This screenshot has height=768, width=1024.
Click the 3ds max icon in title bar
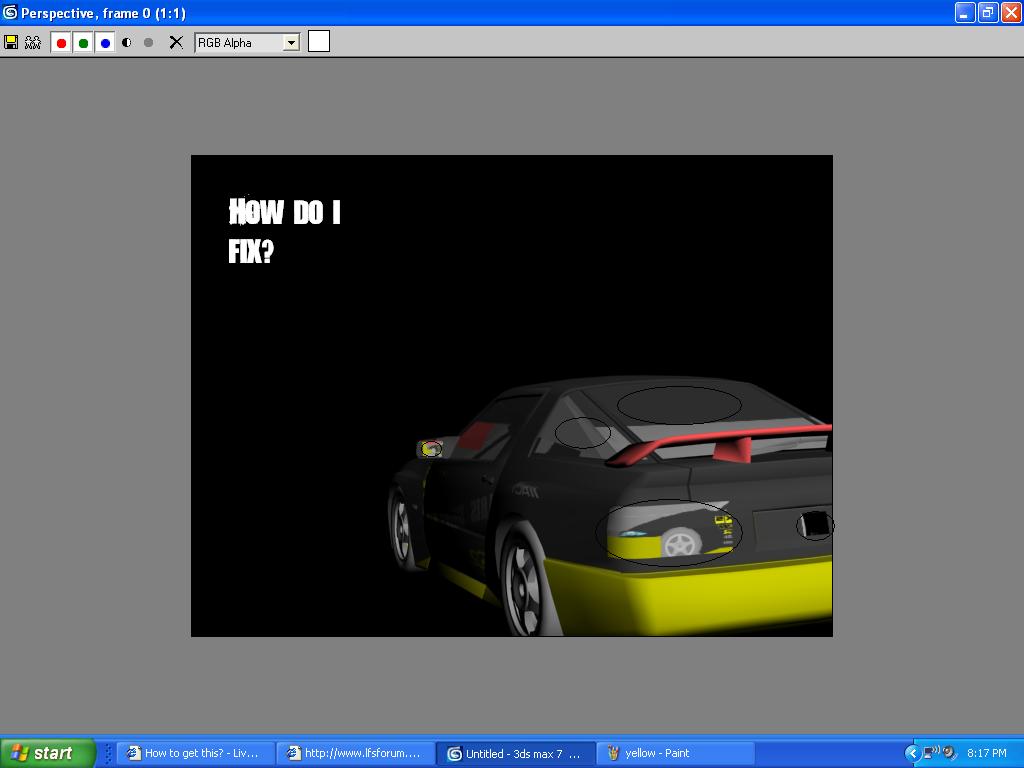[10, 13]
